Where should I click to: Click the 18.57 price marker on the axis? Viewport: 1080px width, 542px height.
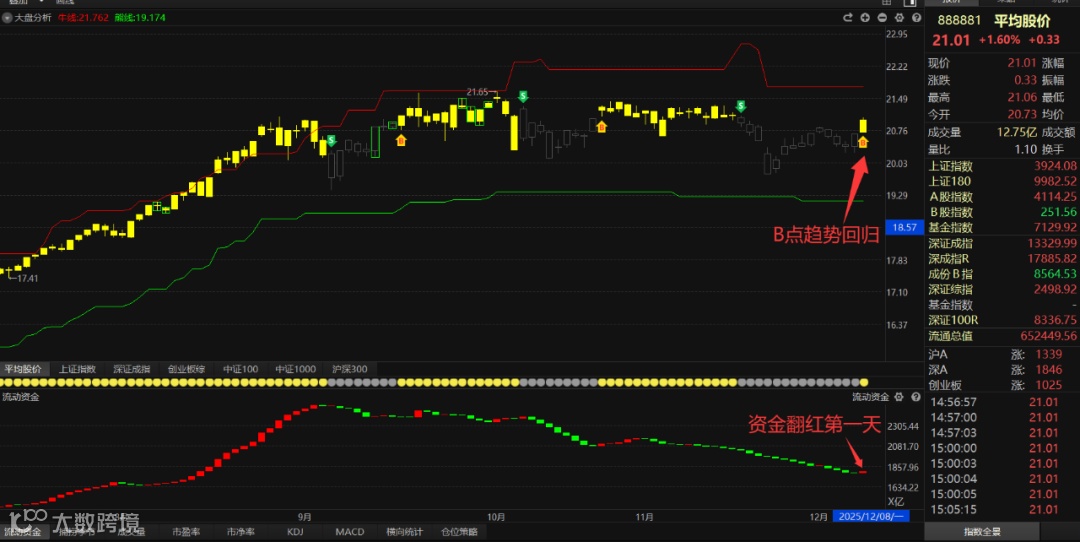pos(904,227)
